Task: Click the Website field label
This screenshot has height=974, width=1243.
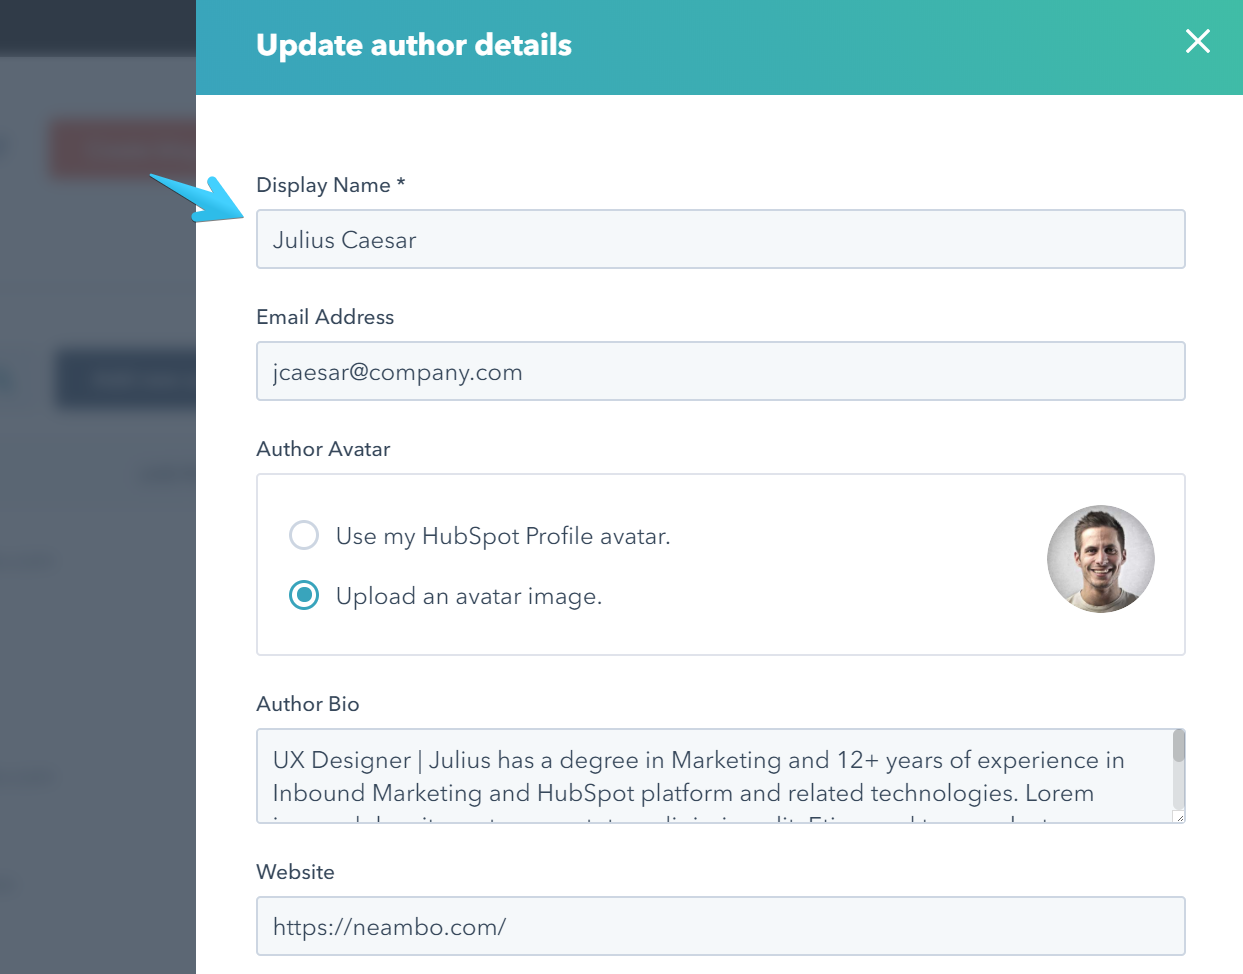Action: [295, 872]
